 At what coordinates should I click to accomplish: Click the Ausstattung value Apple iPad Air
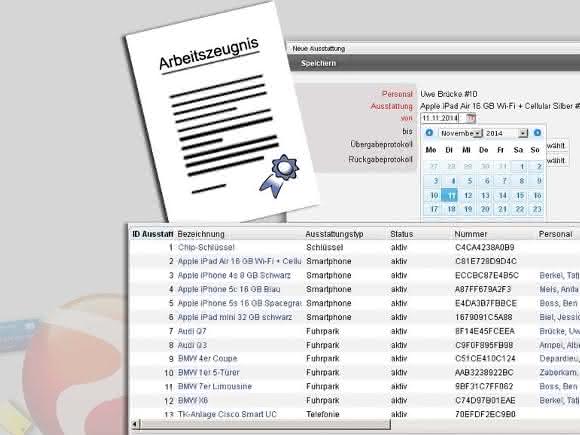[x=500, y=106]
